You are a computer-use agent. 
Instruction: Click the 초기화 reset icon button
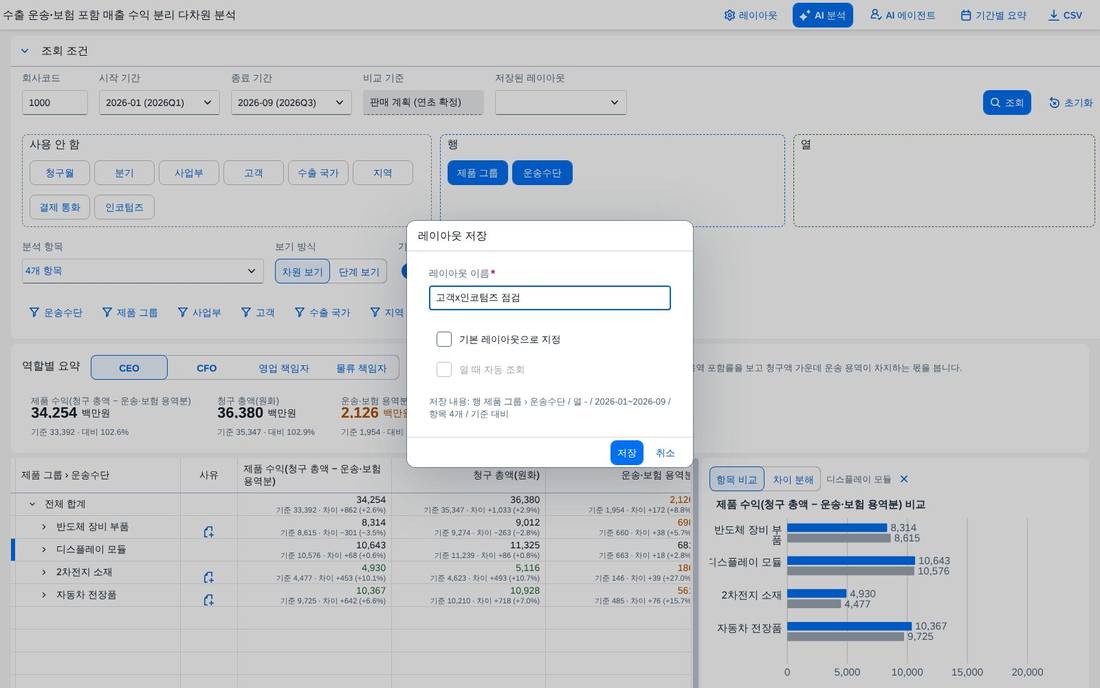1071,102
